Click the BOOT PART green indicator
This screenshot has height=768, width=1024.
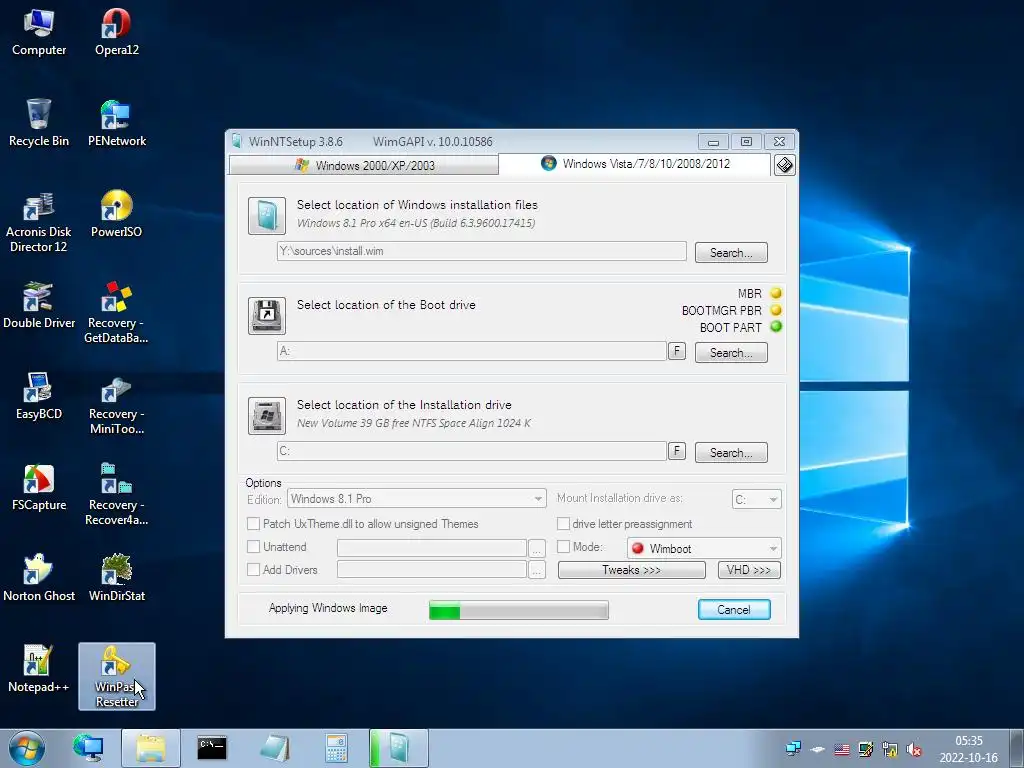click(776, 327)
